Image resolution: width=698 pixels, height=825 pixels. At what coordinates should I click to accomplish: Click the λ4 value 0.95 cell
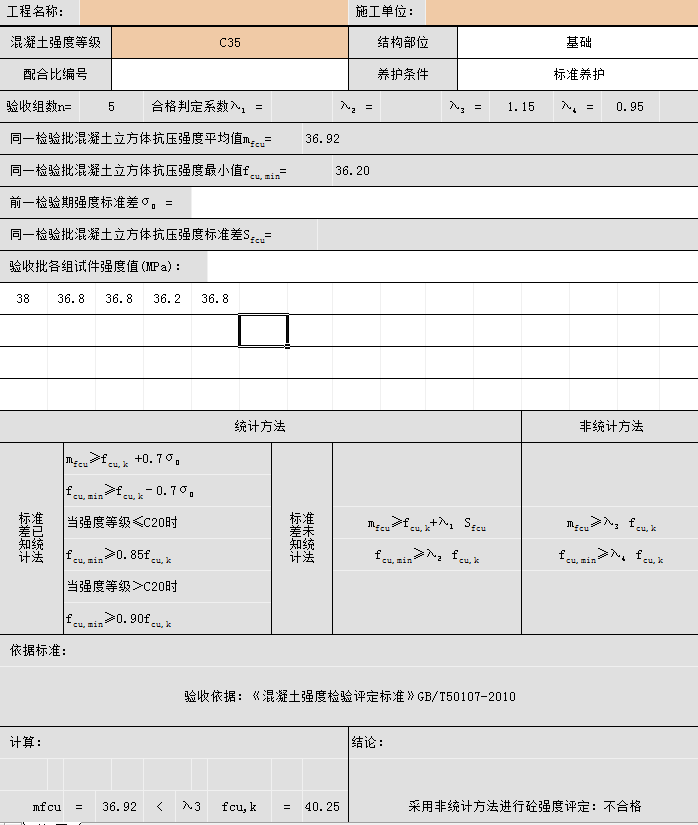click(x=630, y=107)
